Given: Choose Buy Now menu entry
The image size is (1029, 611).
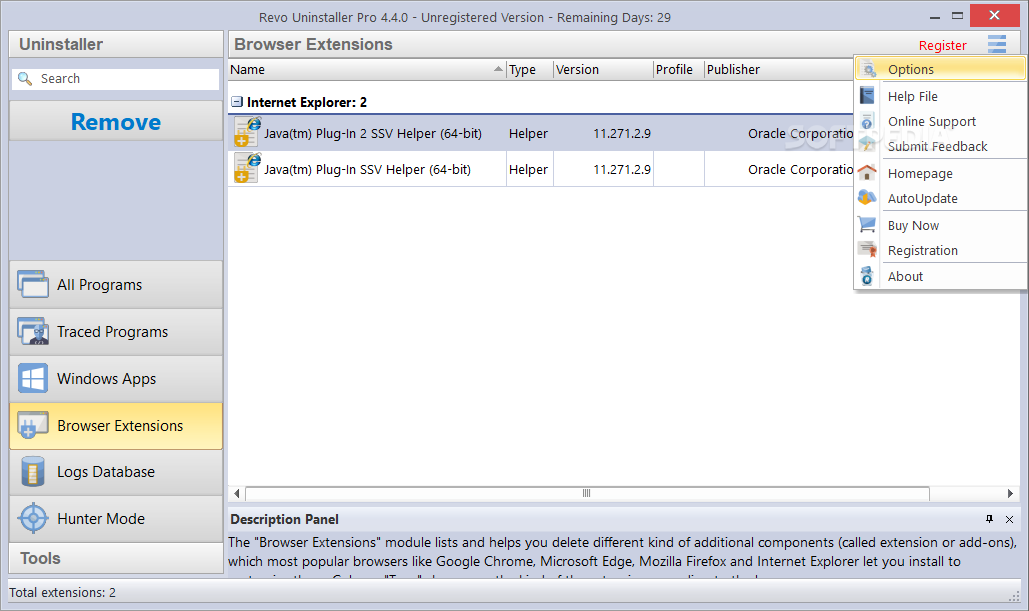Looking at the screenshot, I should pos(940,225).
